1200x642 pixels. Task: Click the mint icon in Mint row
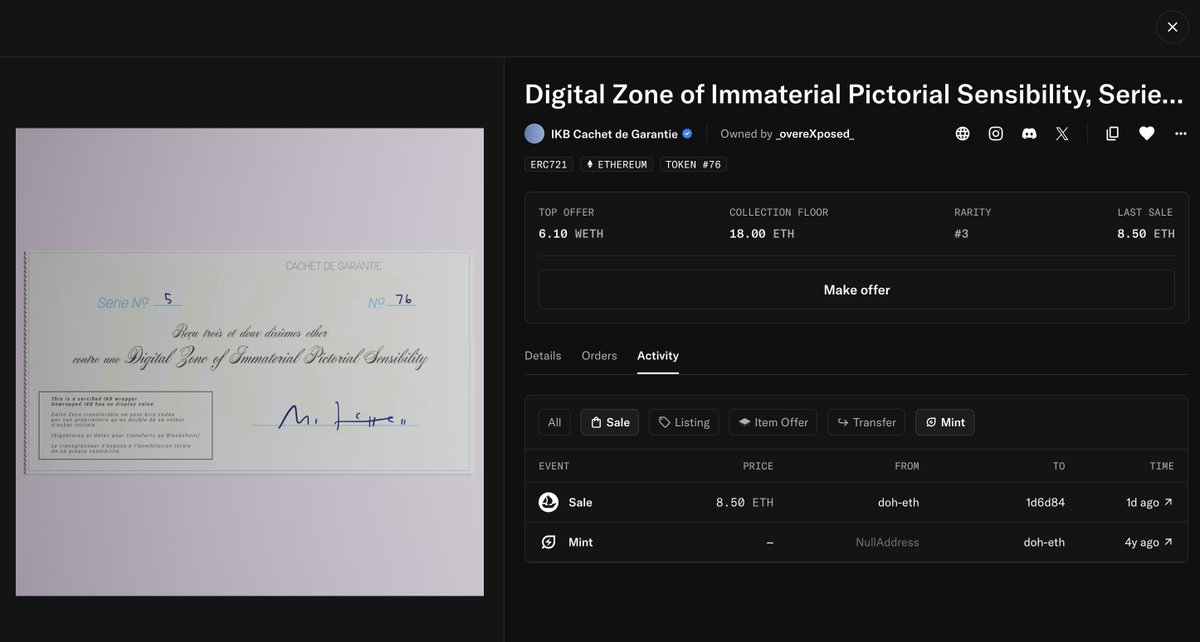click(548, 542)
